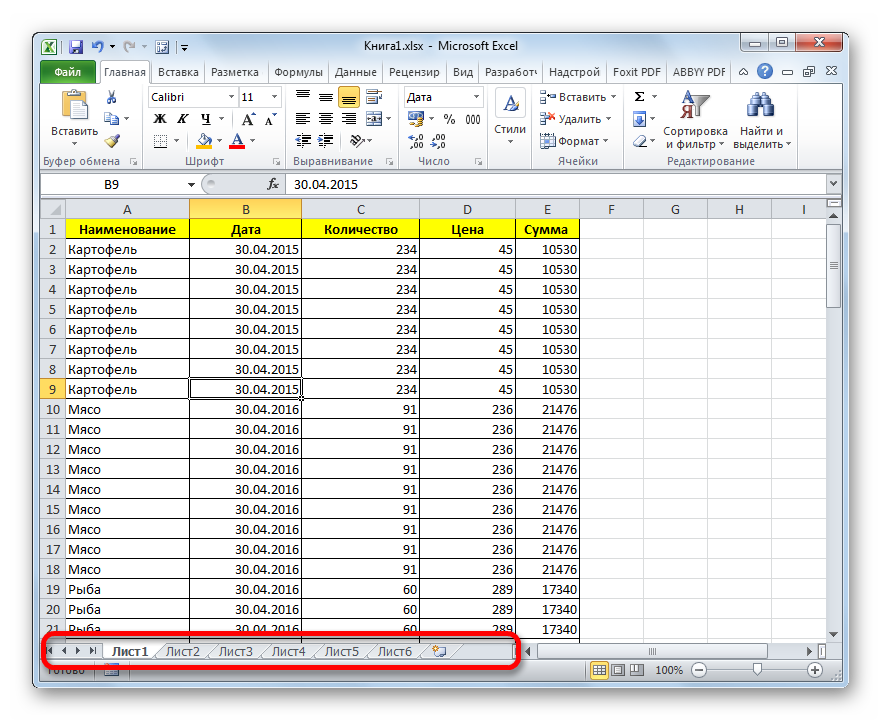Select cell C10 containing 91

360,409
